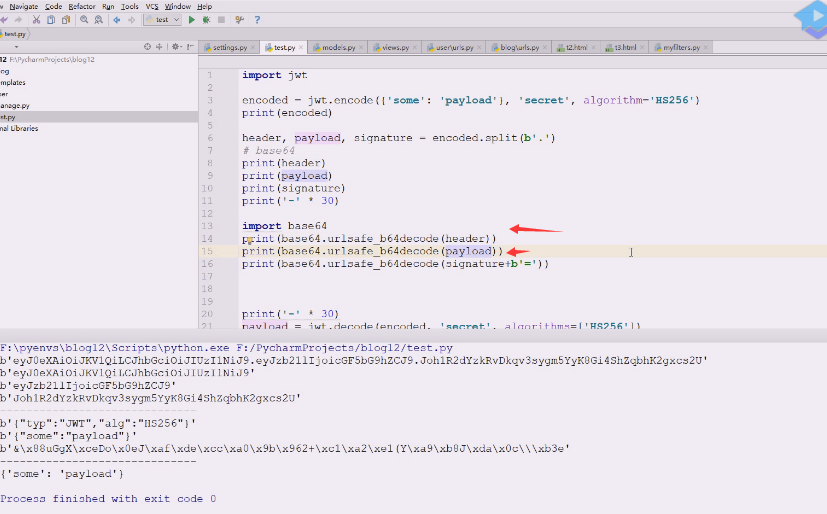827x514 pixels.
Task: Close the t3.html tab
Action: pyautogui.click(x=642, y=47)
